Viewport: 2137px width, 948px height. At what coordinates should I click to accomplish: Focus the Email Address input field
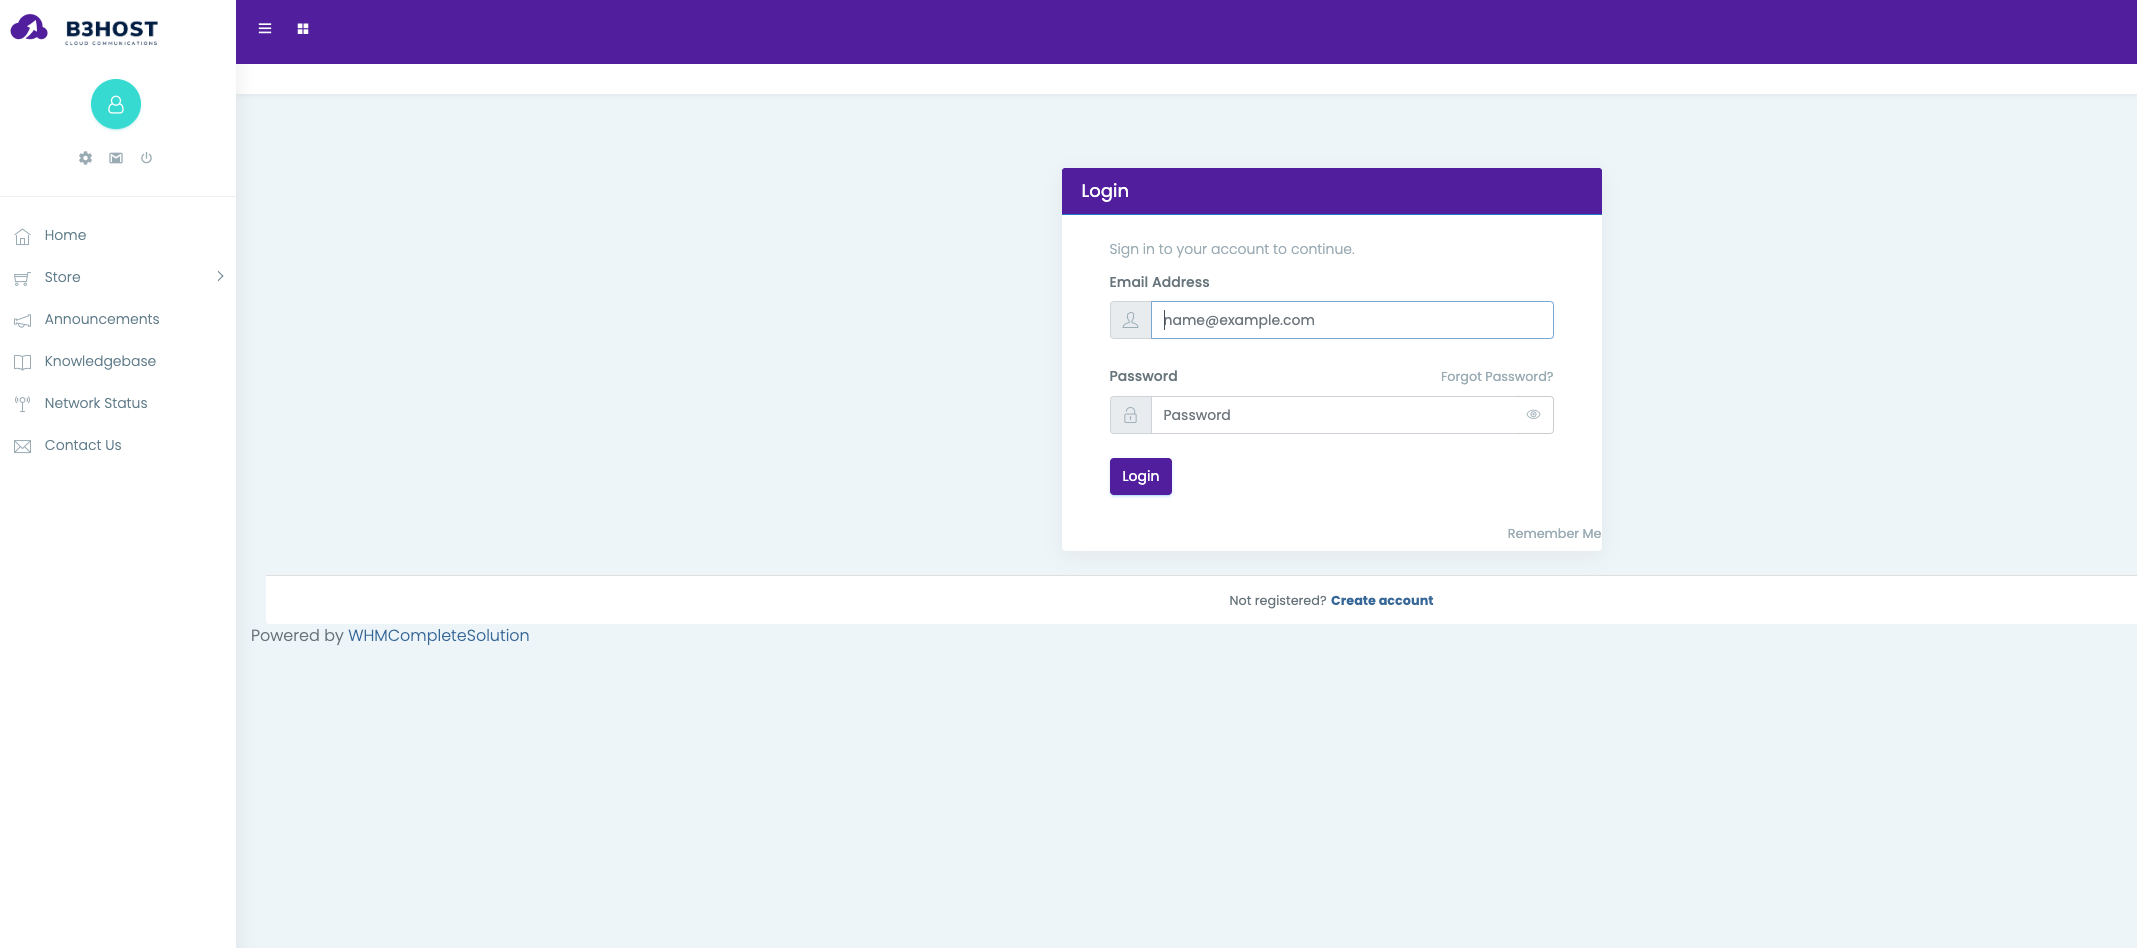click(x=1352, y=320)
